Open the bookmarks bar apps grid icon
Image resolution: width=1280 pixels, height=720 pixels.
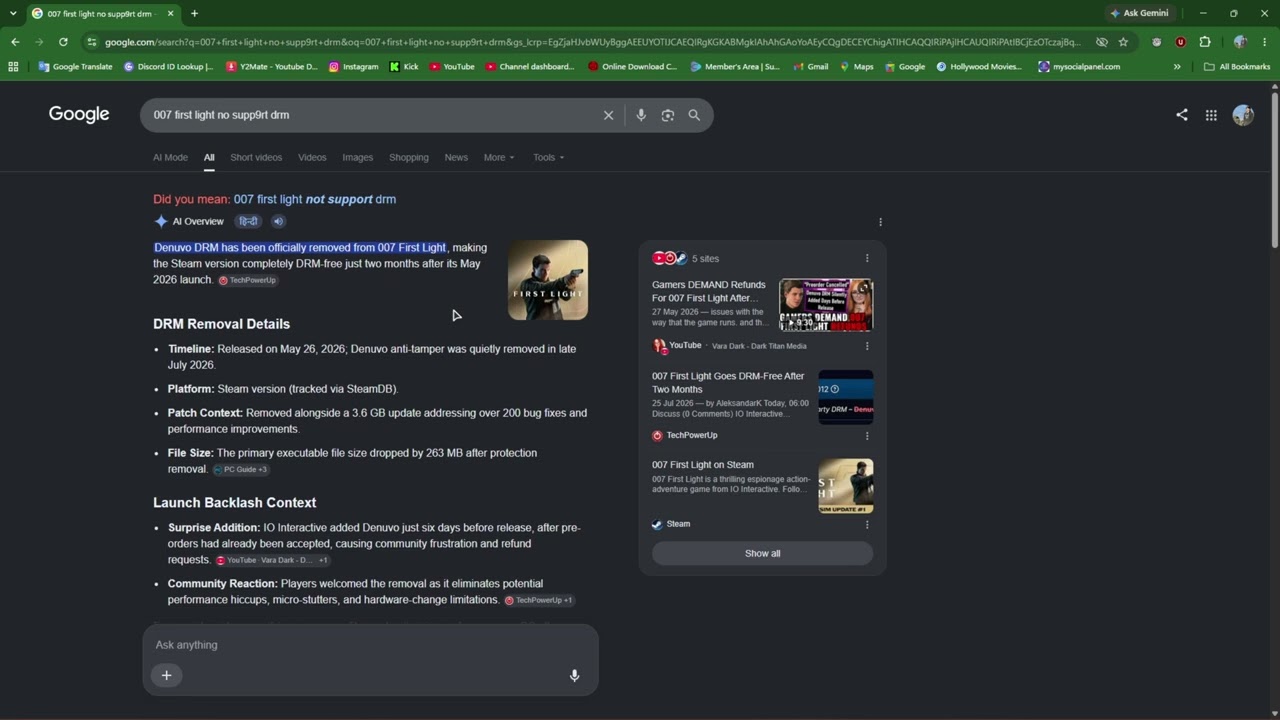click(x=13, y=67)
